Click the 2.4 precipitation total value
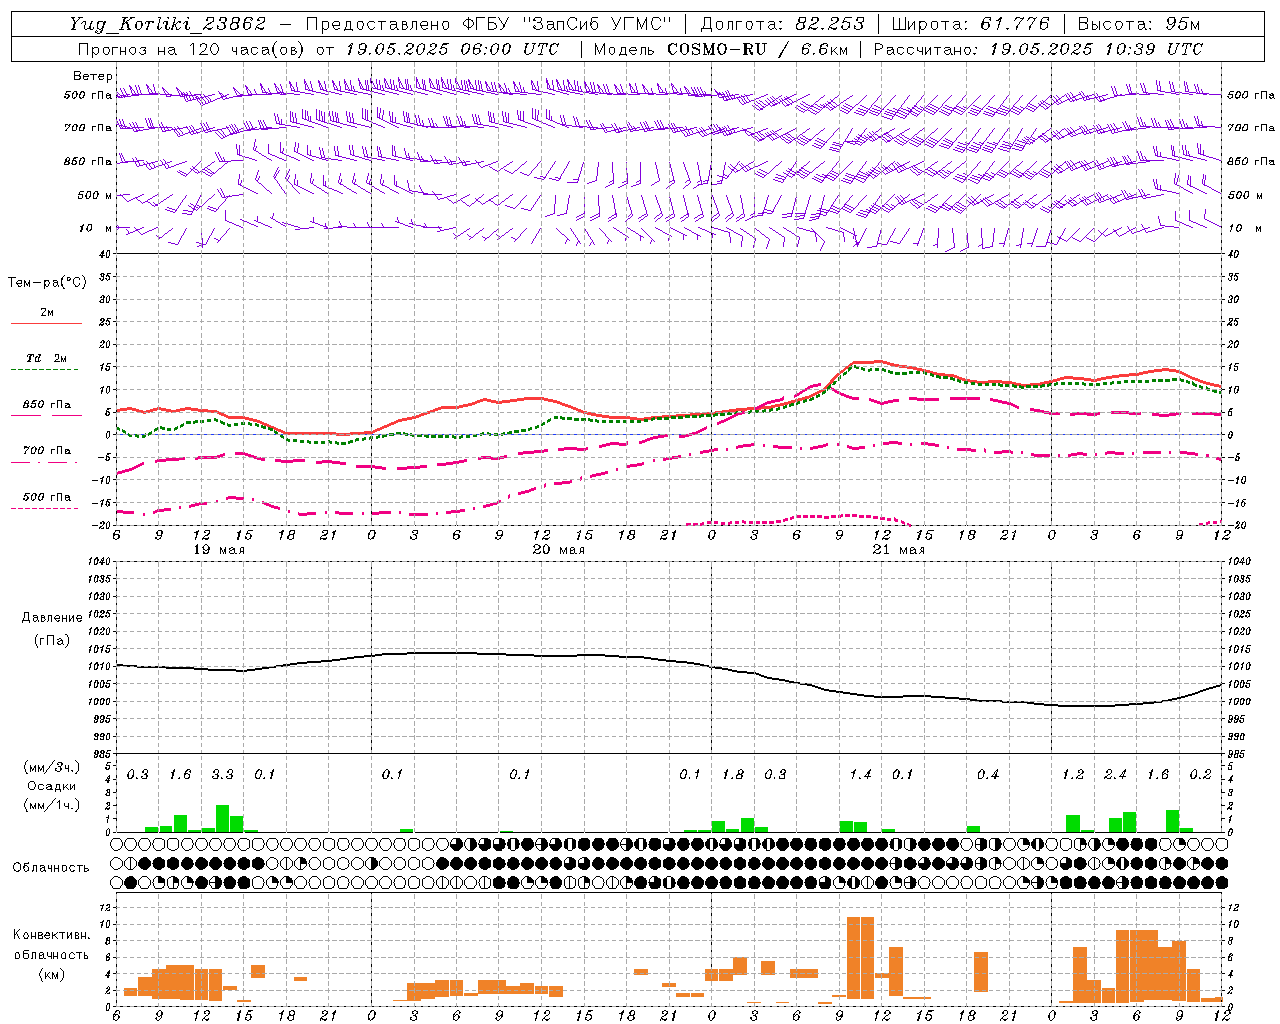 coord(1115,775)
